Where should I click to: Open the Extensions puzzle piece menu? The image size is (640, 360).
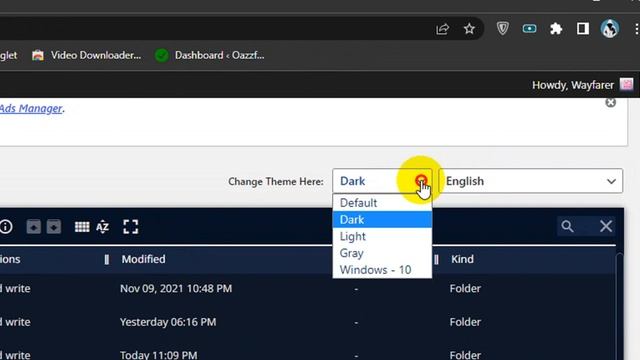(x=556, y=29)
